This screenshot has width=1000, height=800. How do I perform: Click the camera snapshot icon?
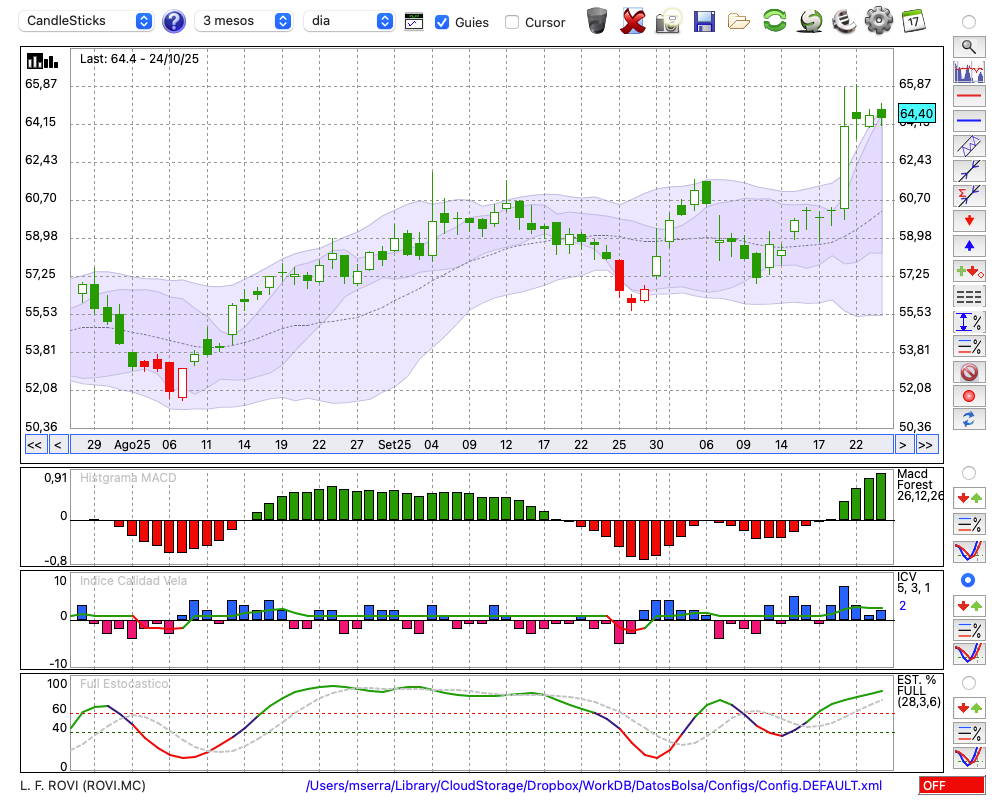[668, 21]
